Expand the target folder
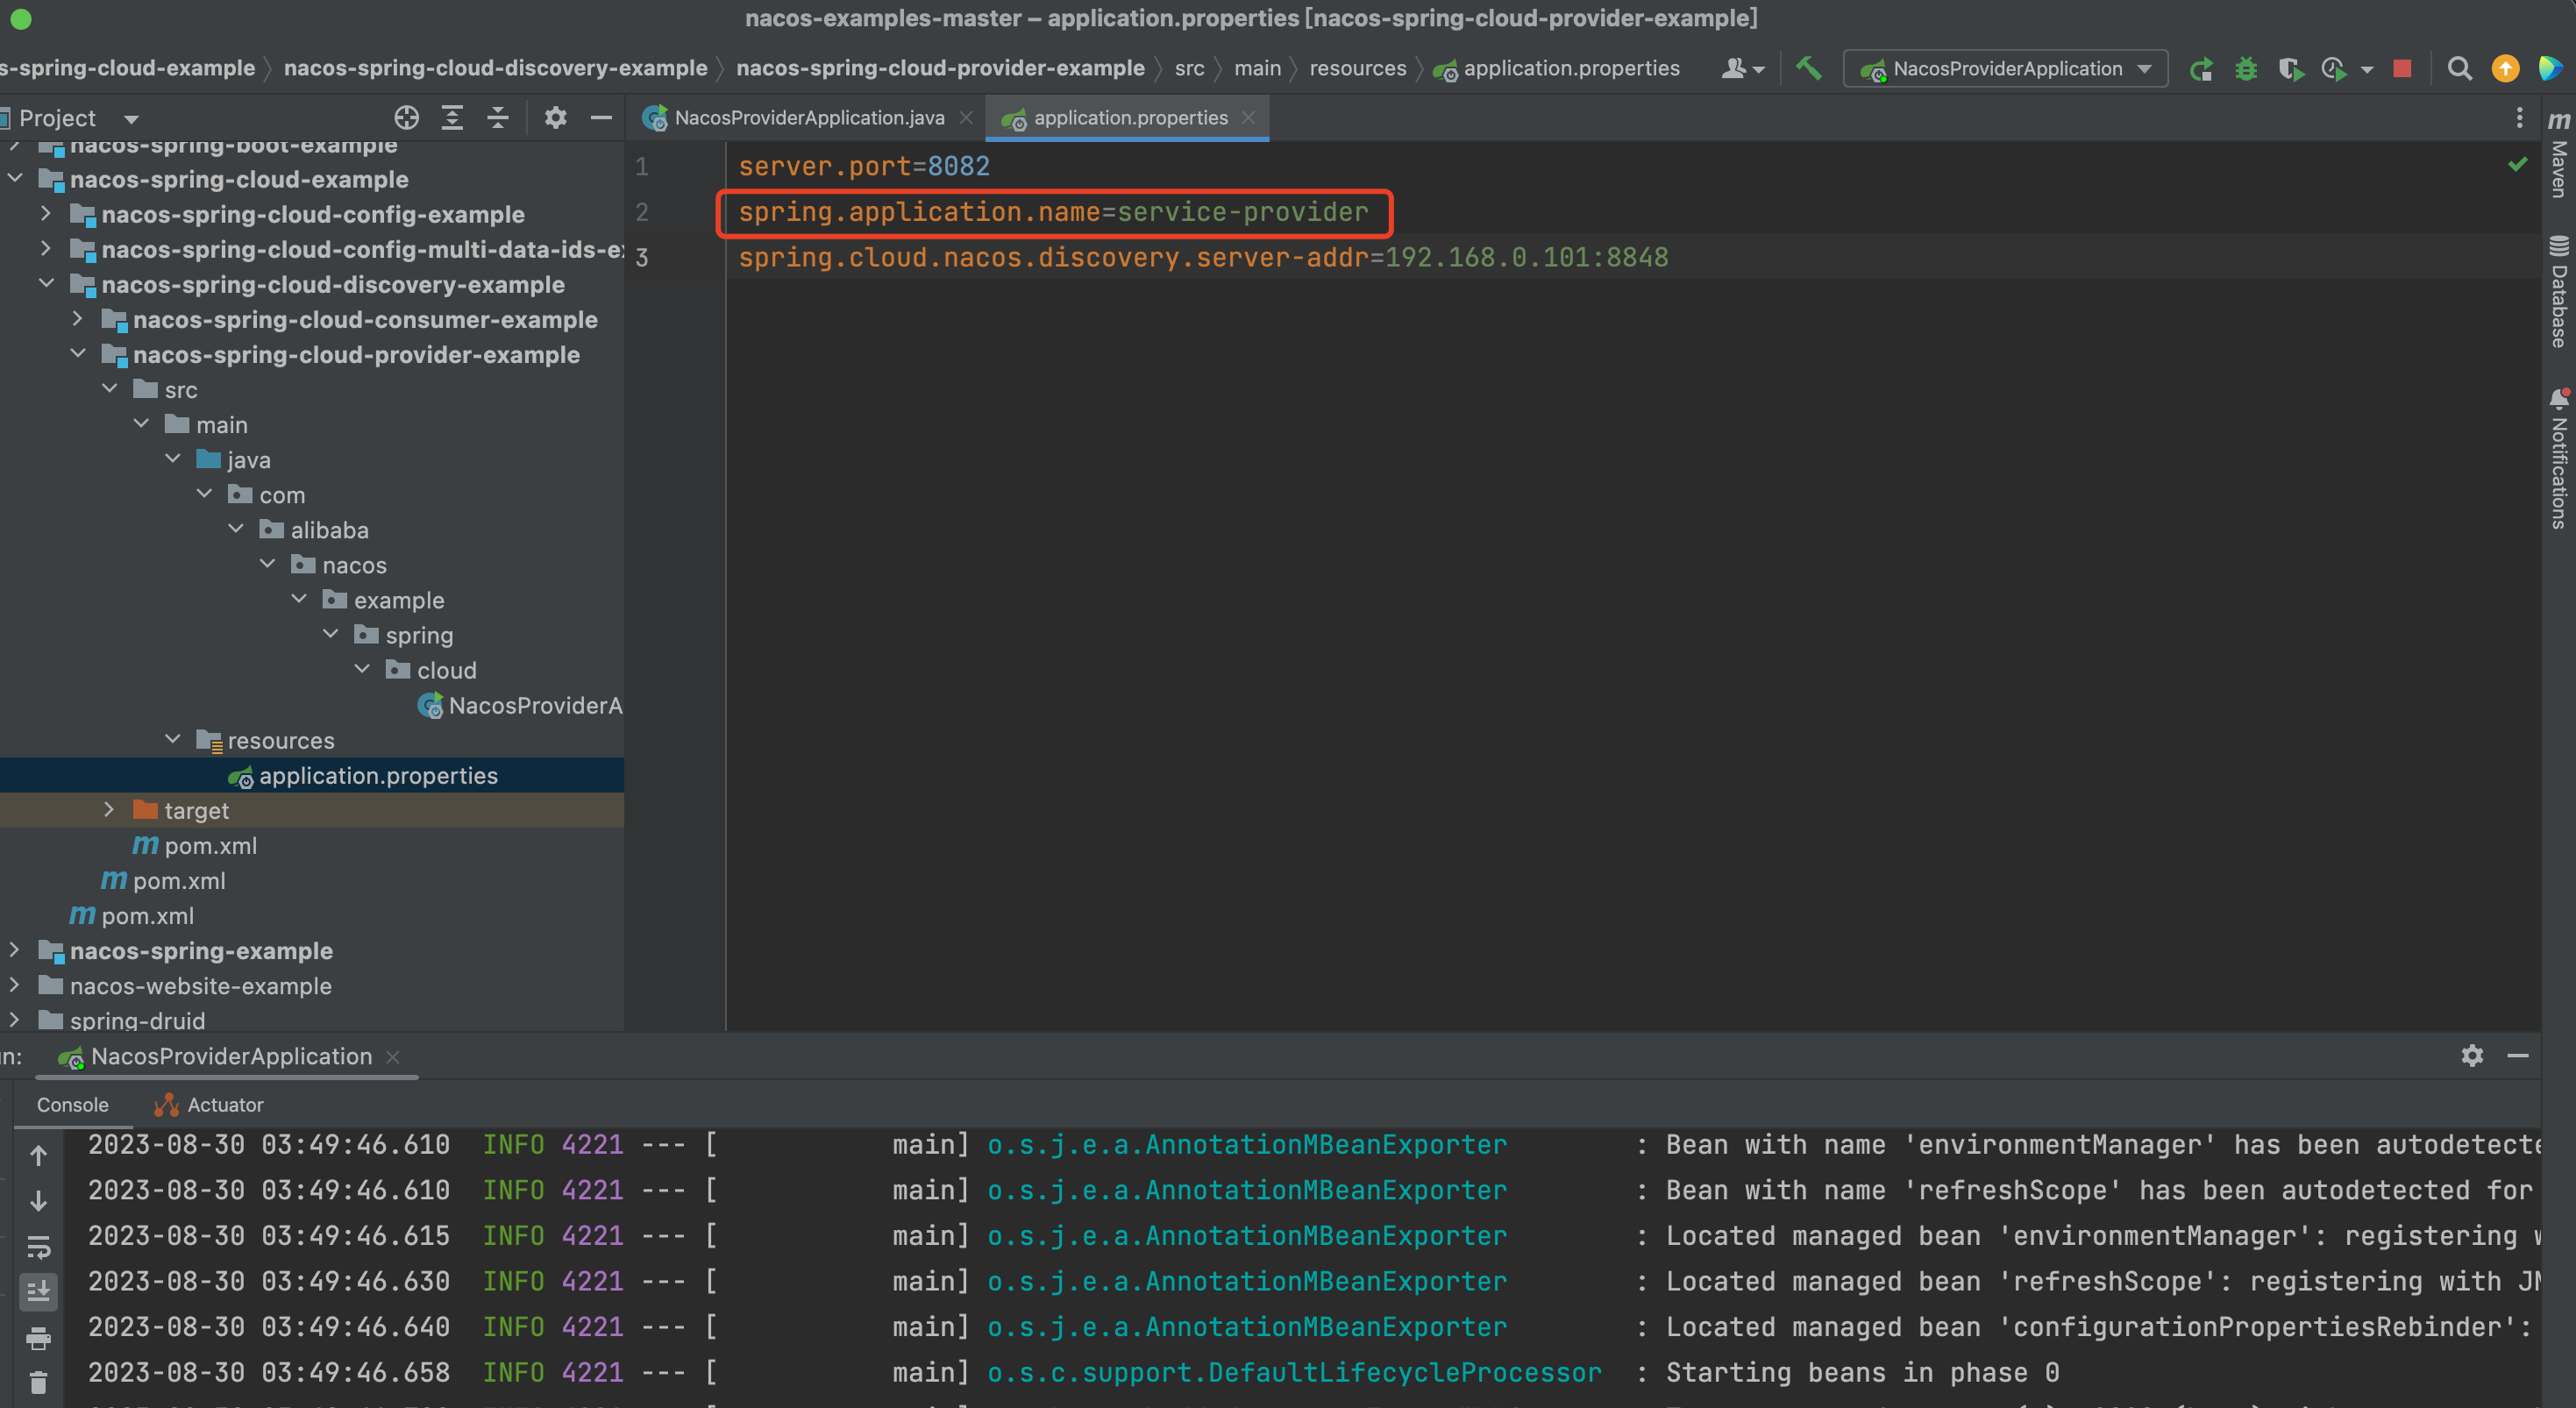This screenshot has width=2576, height=1408. (109, 810)
